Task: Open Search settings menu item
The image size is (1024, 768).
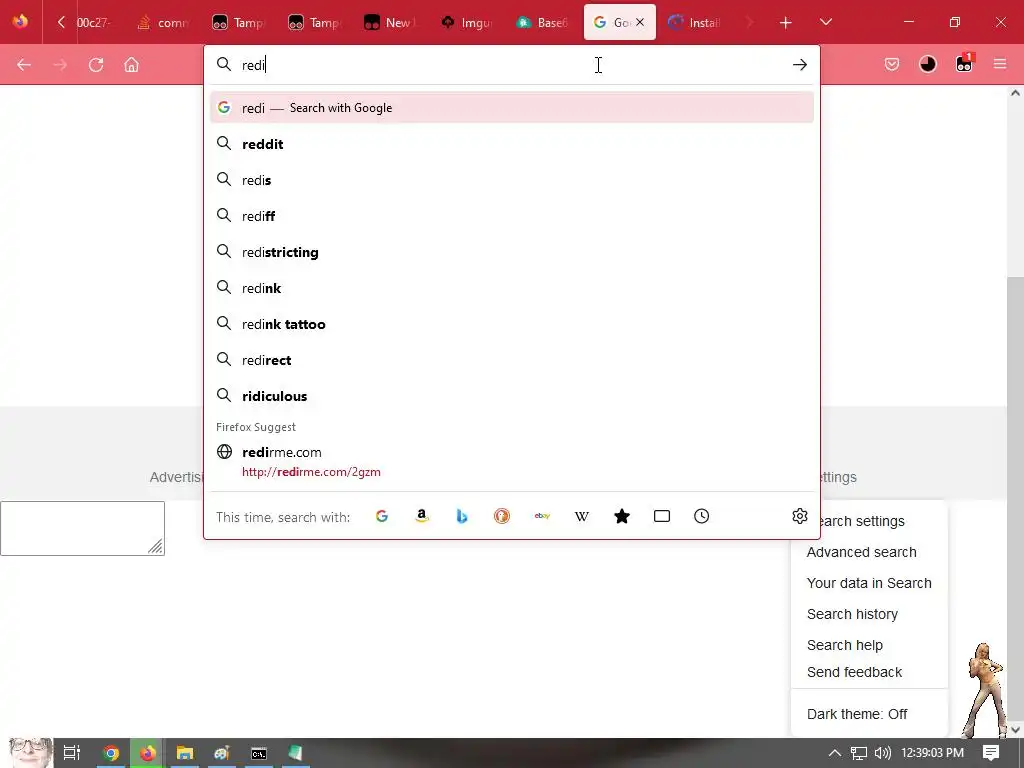Action: pyautogui.click(x=863, y=521)
